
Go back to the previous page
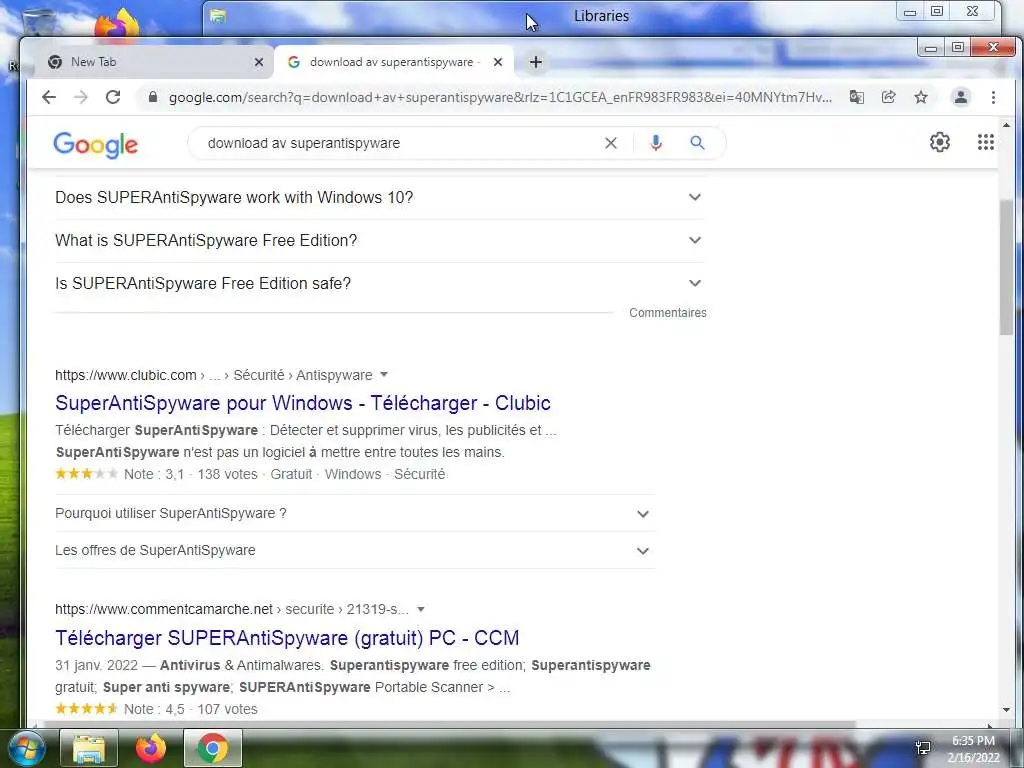[49, 97]
